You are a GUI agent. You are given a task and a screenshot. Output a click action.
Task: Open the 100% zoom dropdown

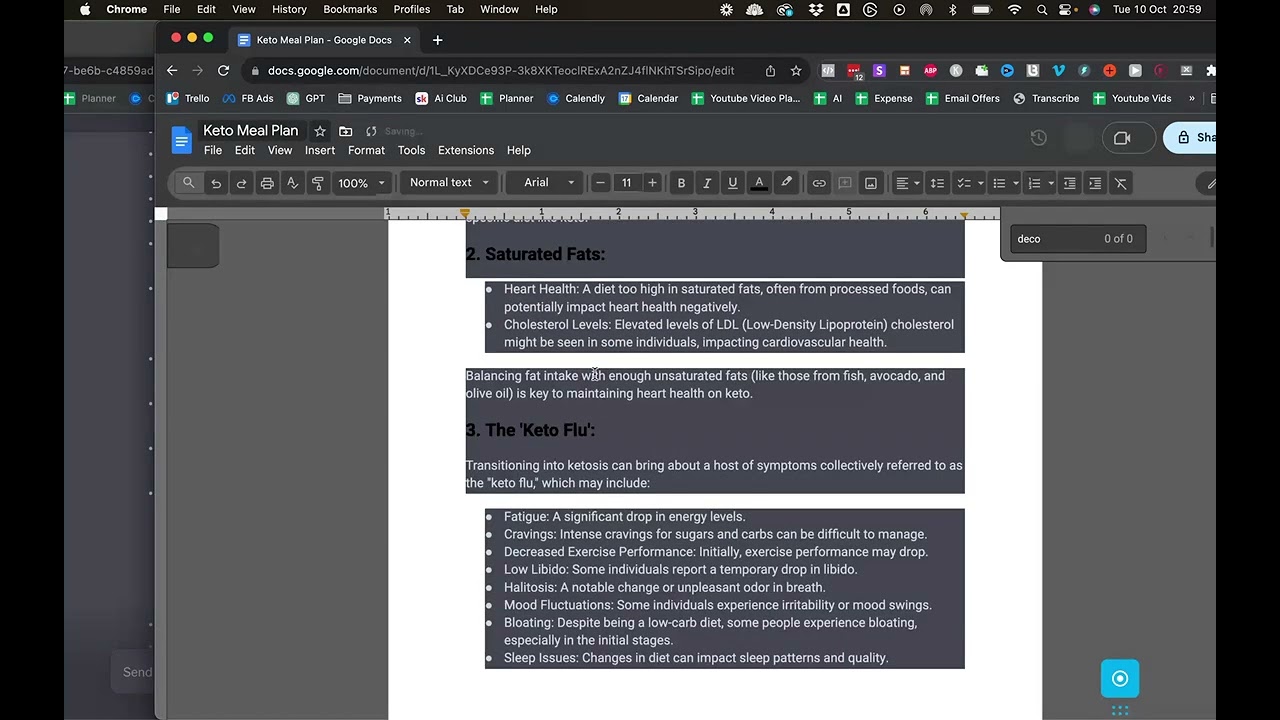361,183
